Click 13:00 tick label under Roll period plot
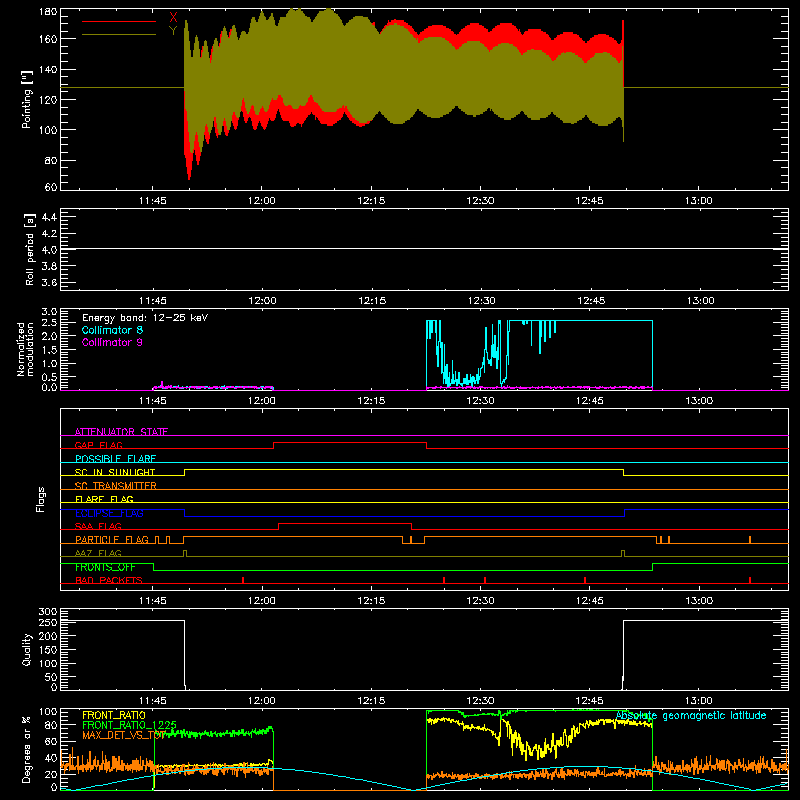This screenshot has width=800, height=800. coord(701,301)
